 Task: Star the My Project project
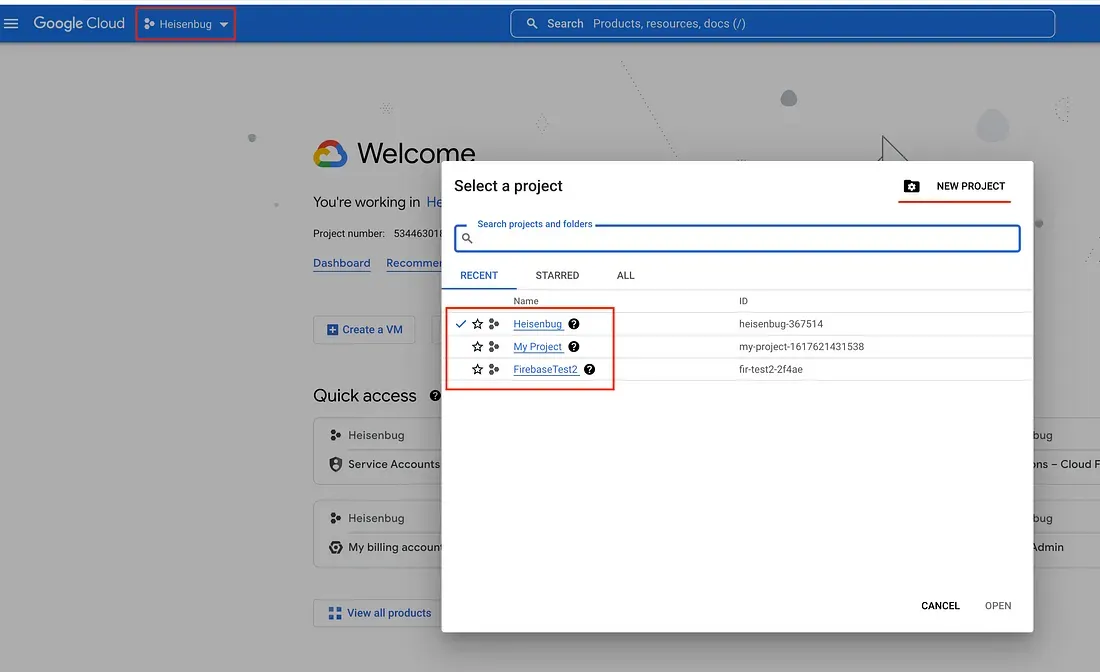pyautogui.click(x=478, y=347)
